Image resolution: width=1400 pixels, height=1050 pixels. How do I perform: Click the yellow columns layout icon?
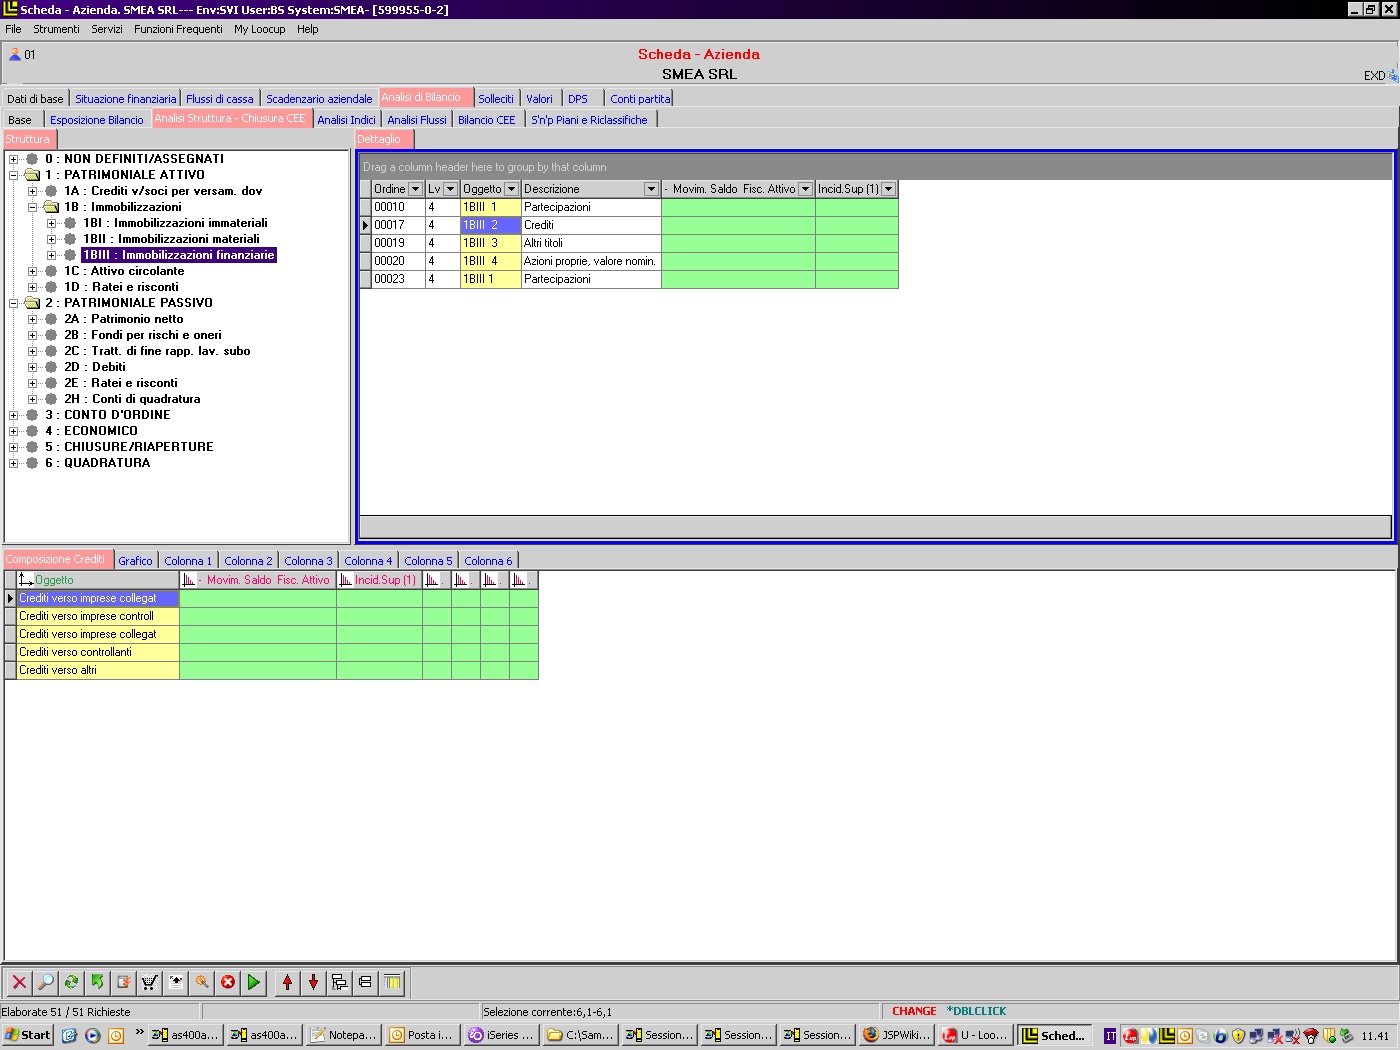pos(392,982)
